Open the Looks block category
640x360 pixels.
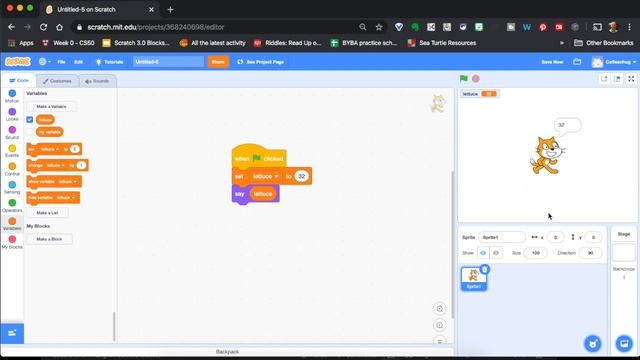[x=12, y=115]
